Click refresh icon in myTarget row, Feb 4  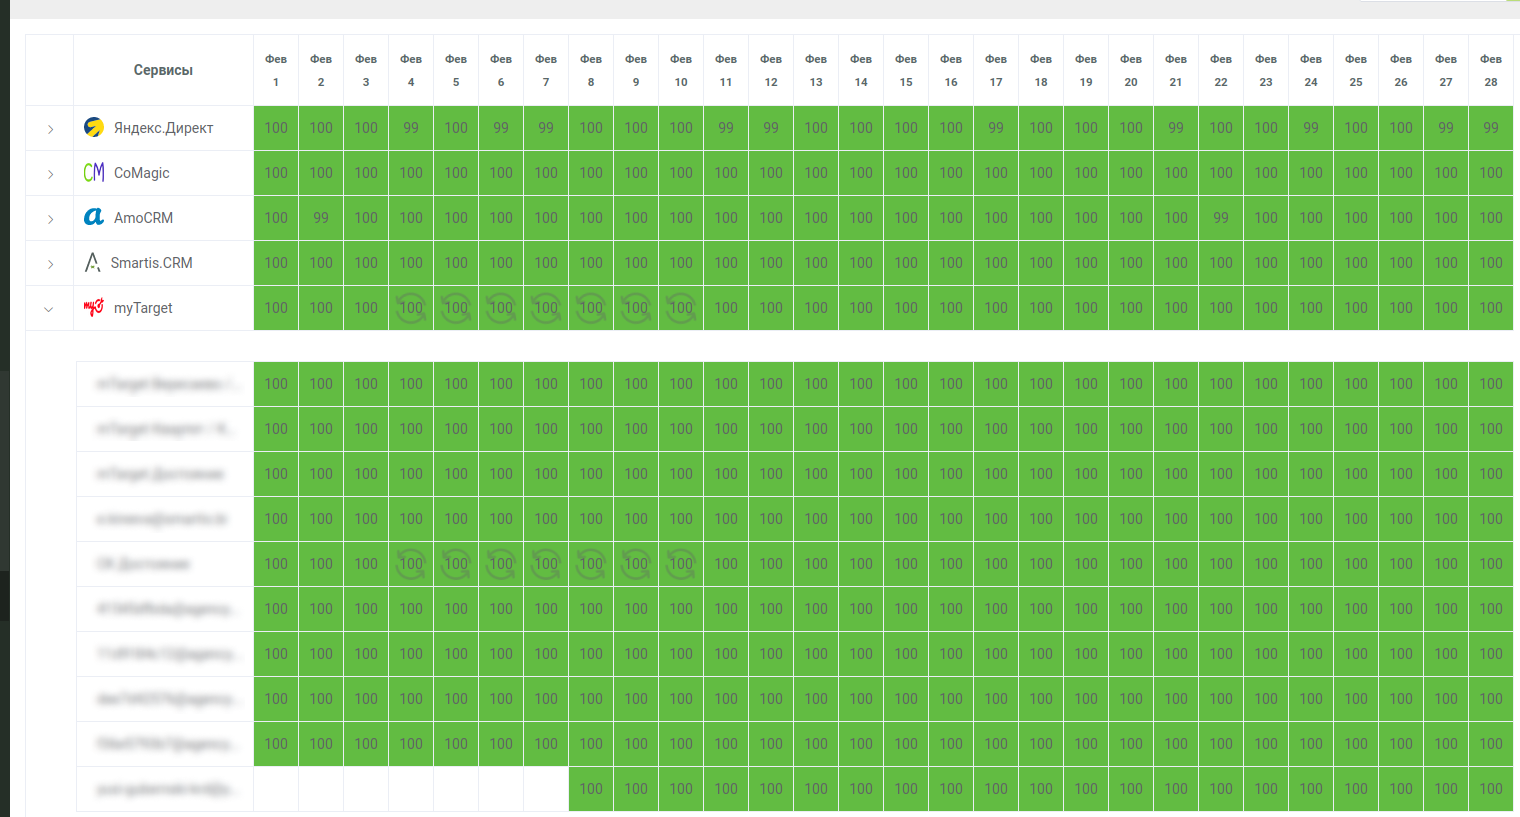point(411,308)
